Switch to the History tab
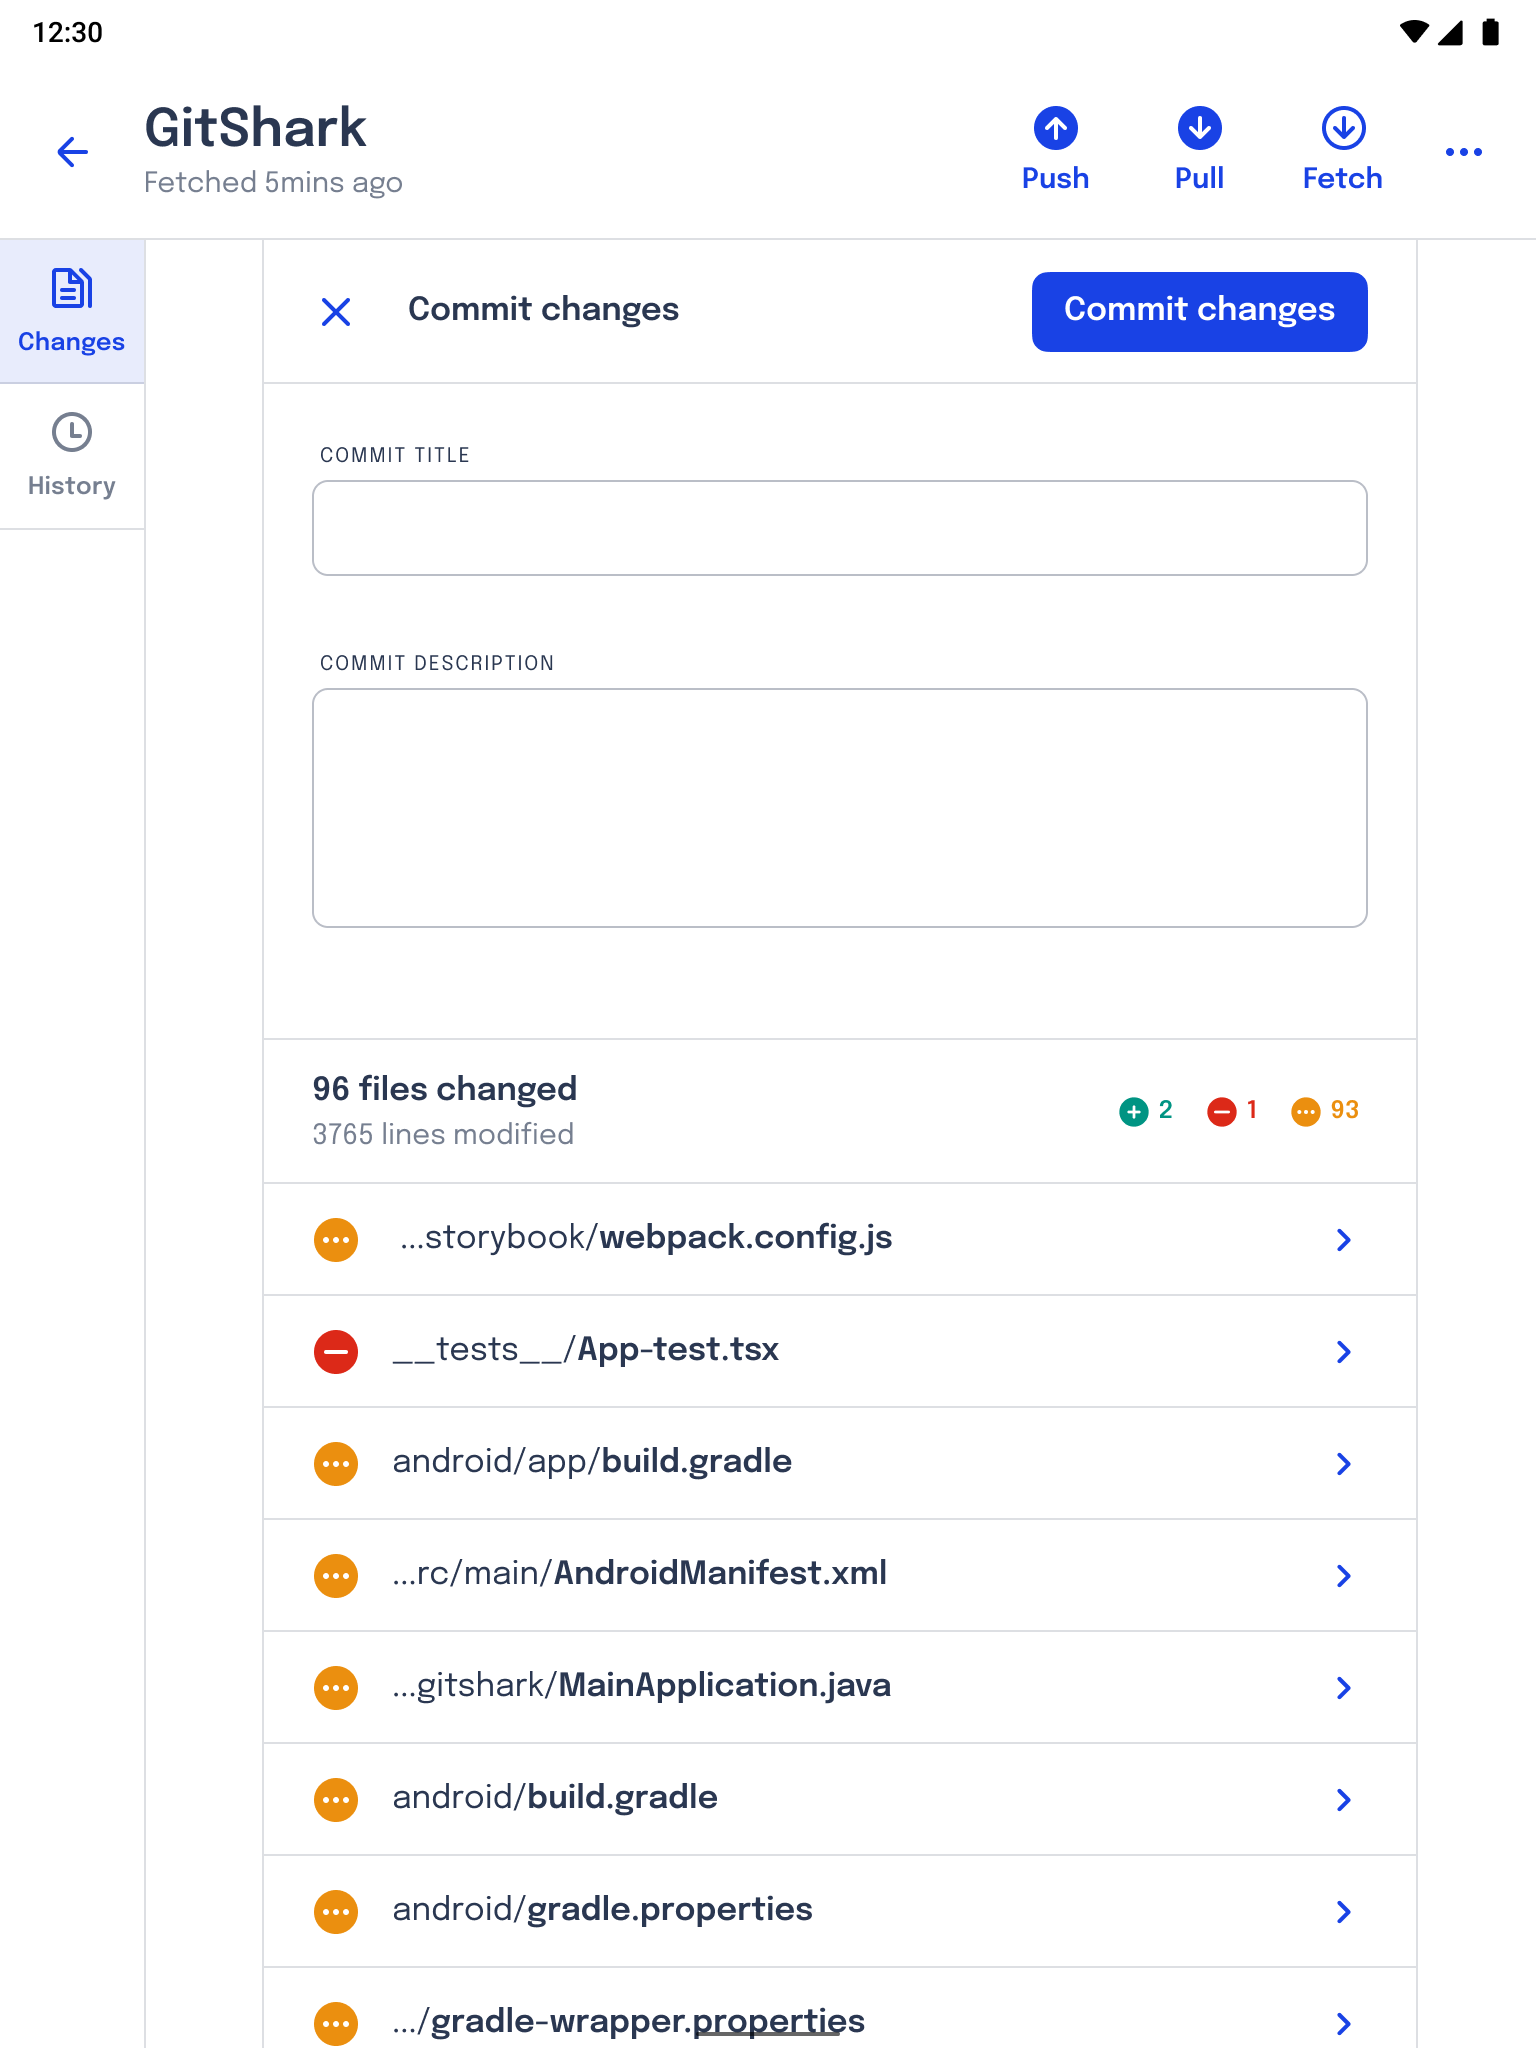Screen dimensions: 1536x2048 tap(72, 456)
